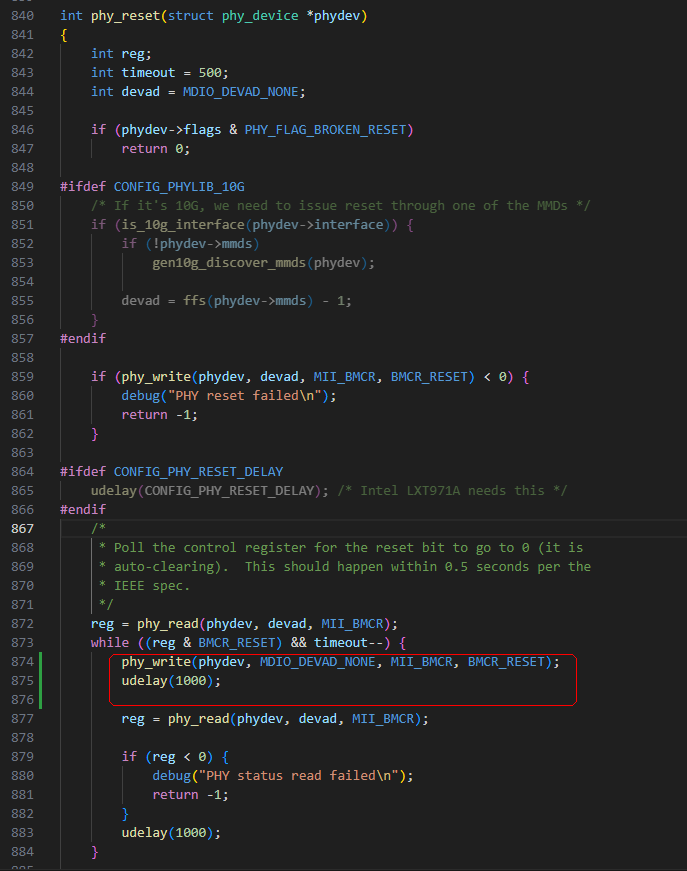
Task: Click 'return -1;' on line 861
Action: tap(159, 415)
